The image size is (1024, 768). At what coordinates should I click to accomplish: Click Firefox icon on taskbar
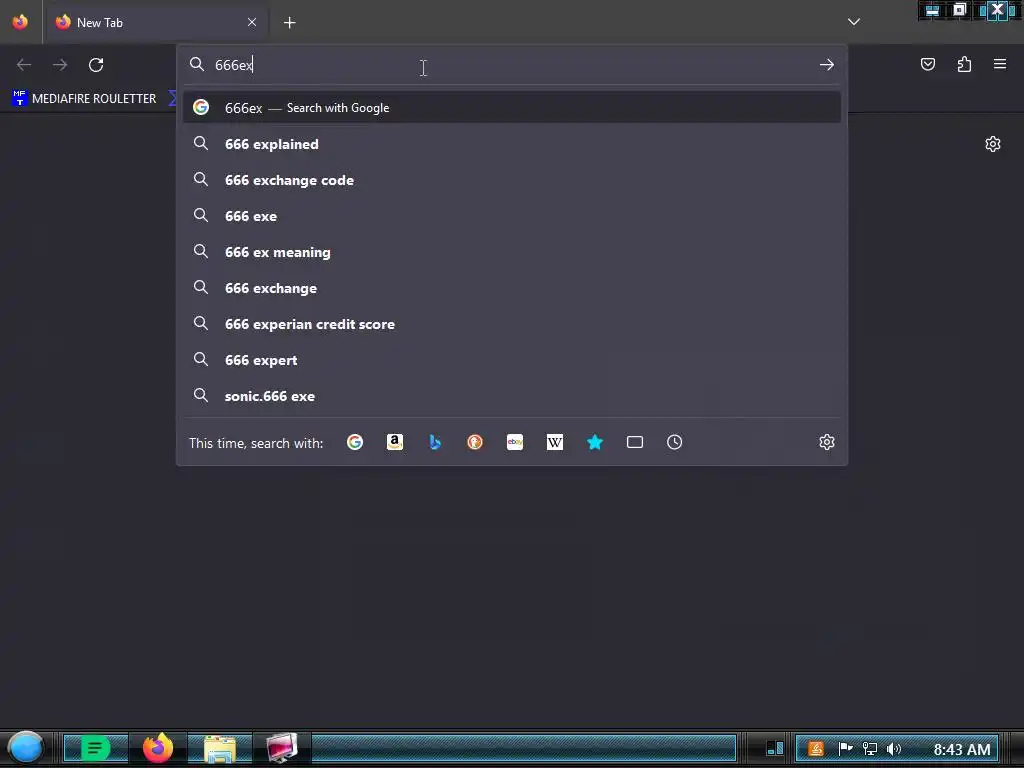pos(157,748)
